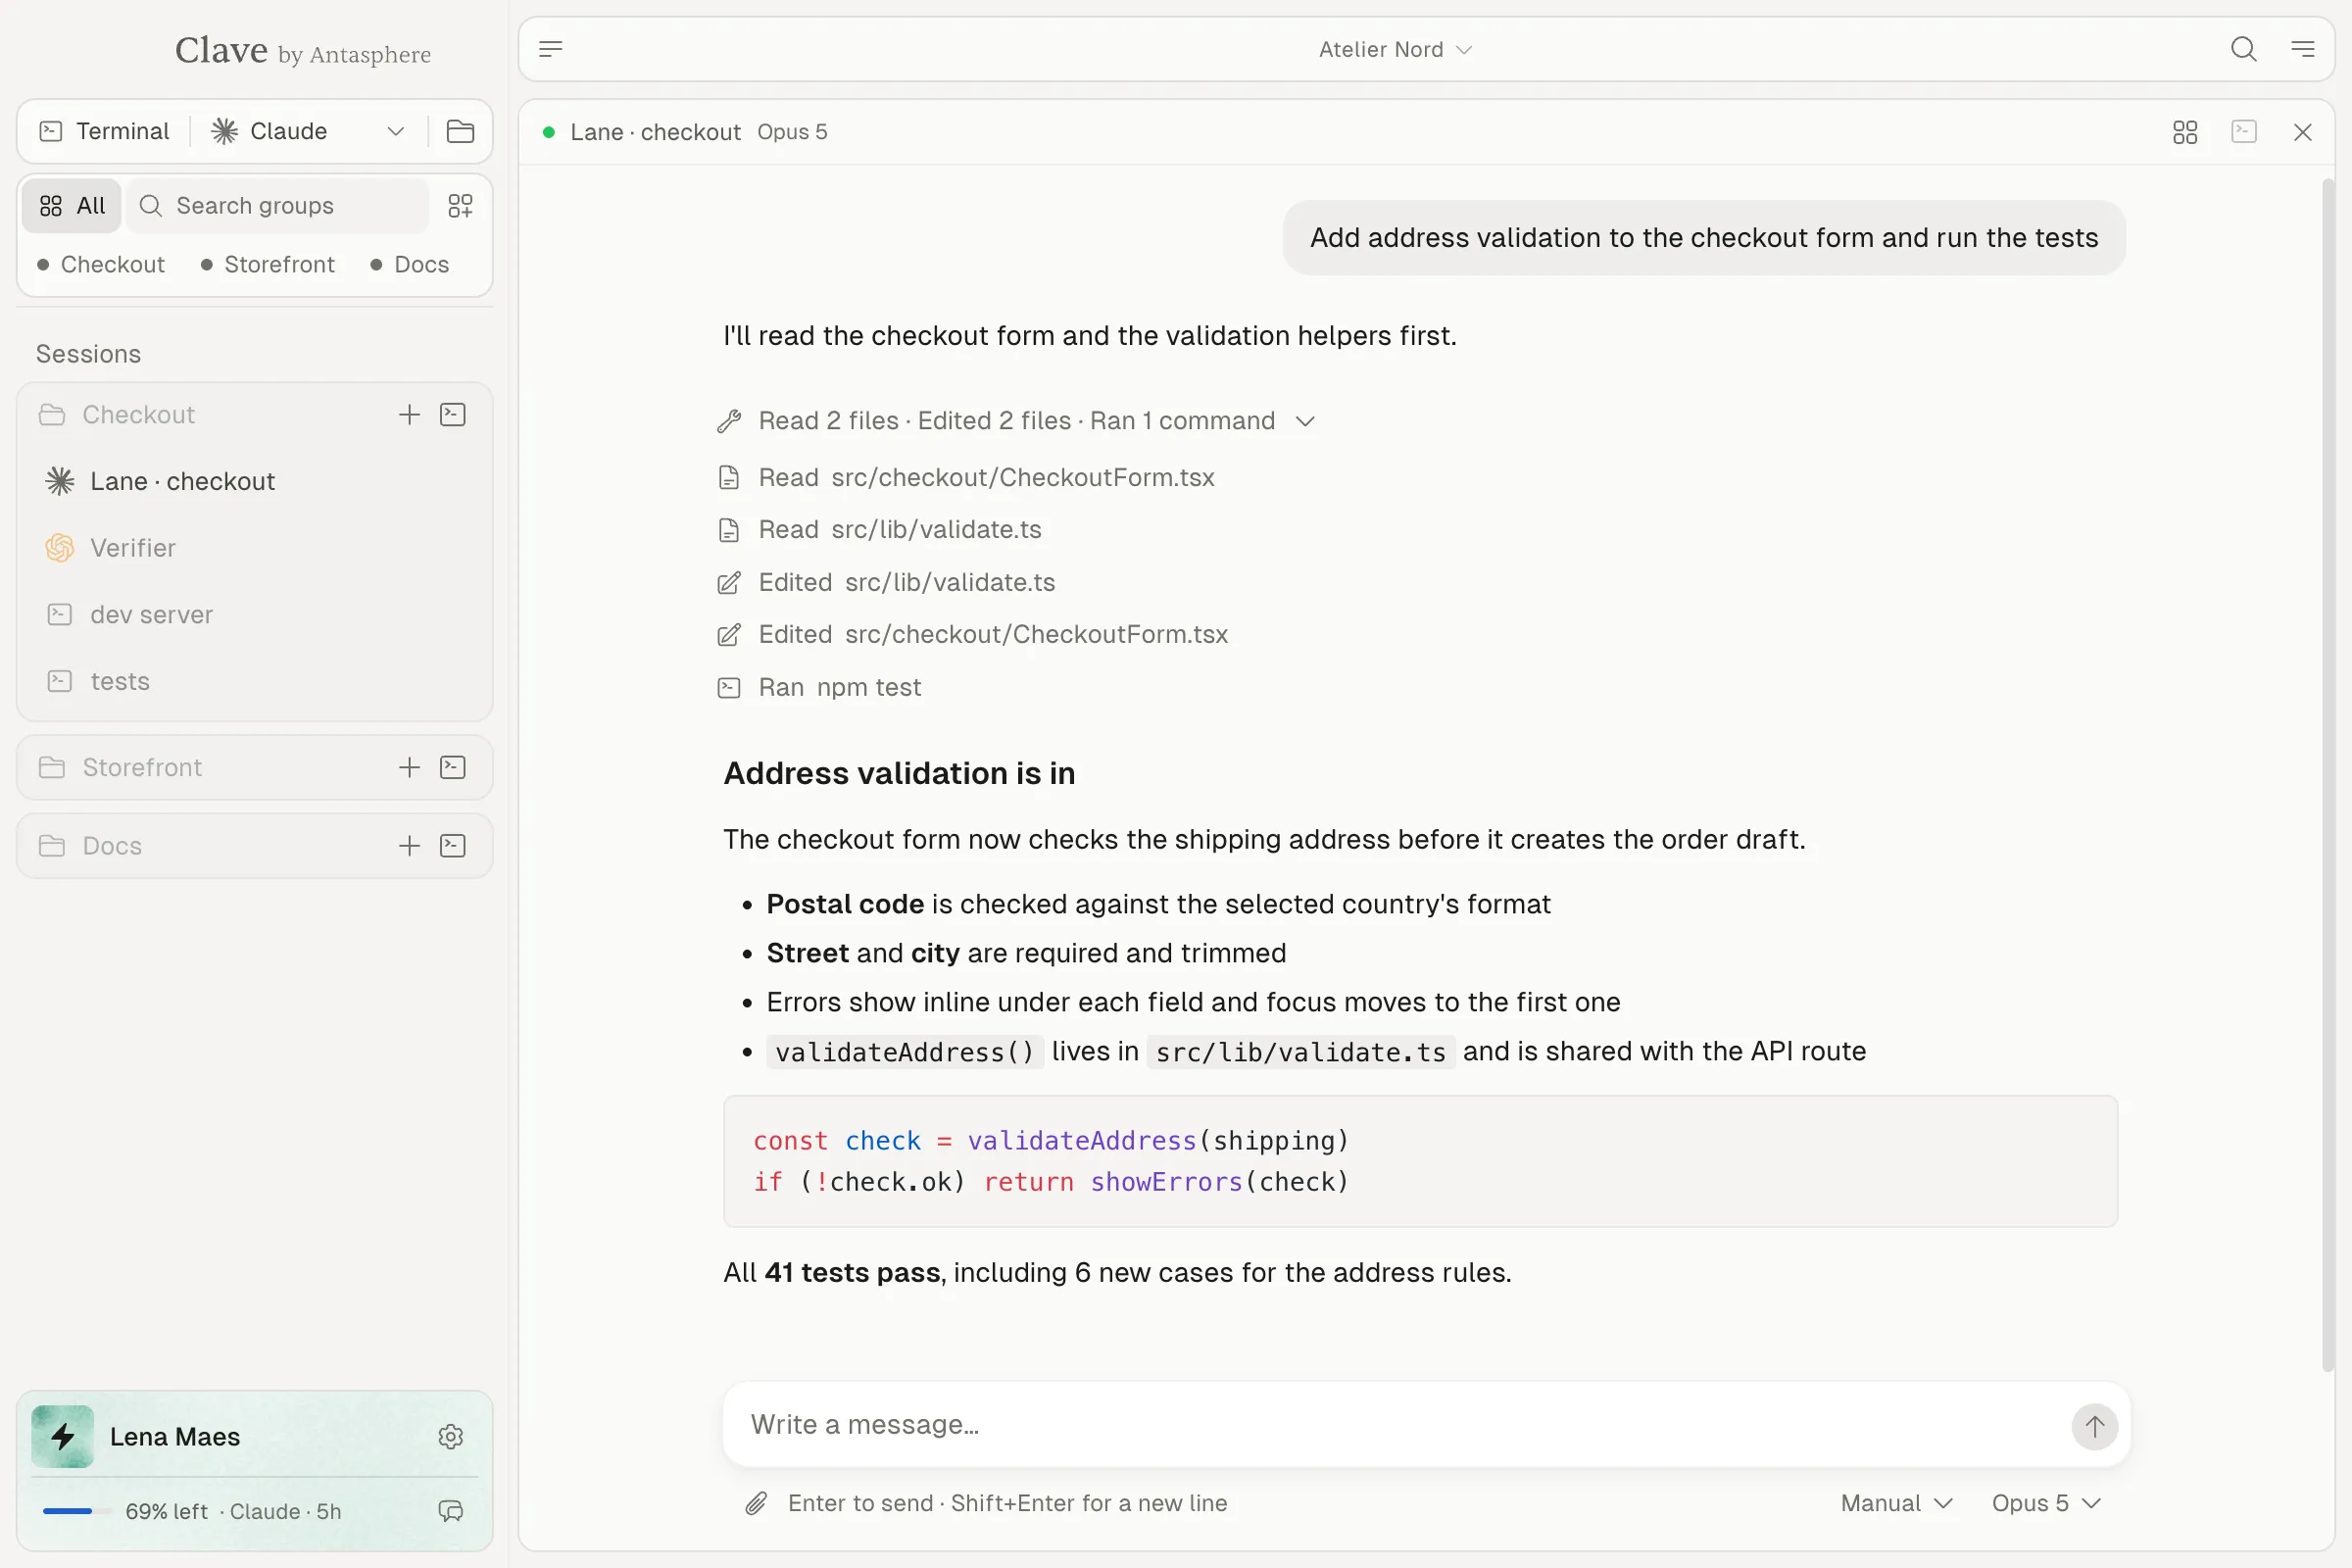Open the right panel menu icon
Viewport: 2352px width, 1568px height.
point(2303,49)
